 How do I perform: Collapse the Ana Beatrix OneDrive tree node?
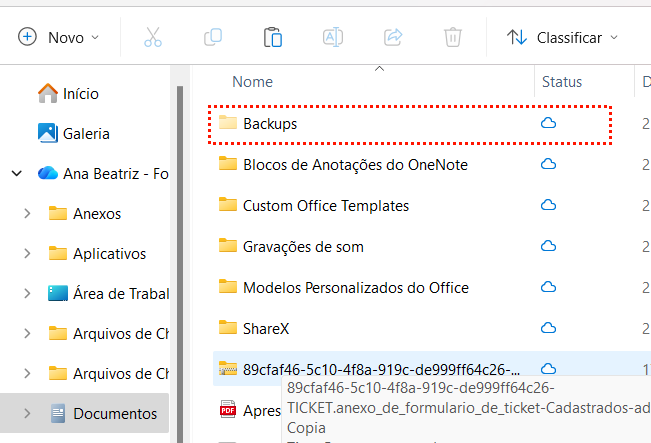[x=17, y=174]
